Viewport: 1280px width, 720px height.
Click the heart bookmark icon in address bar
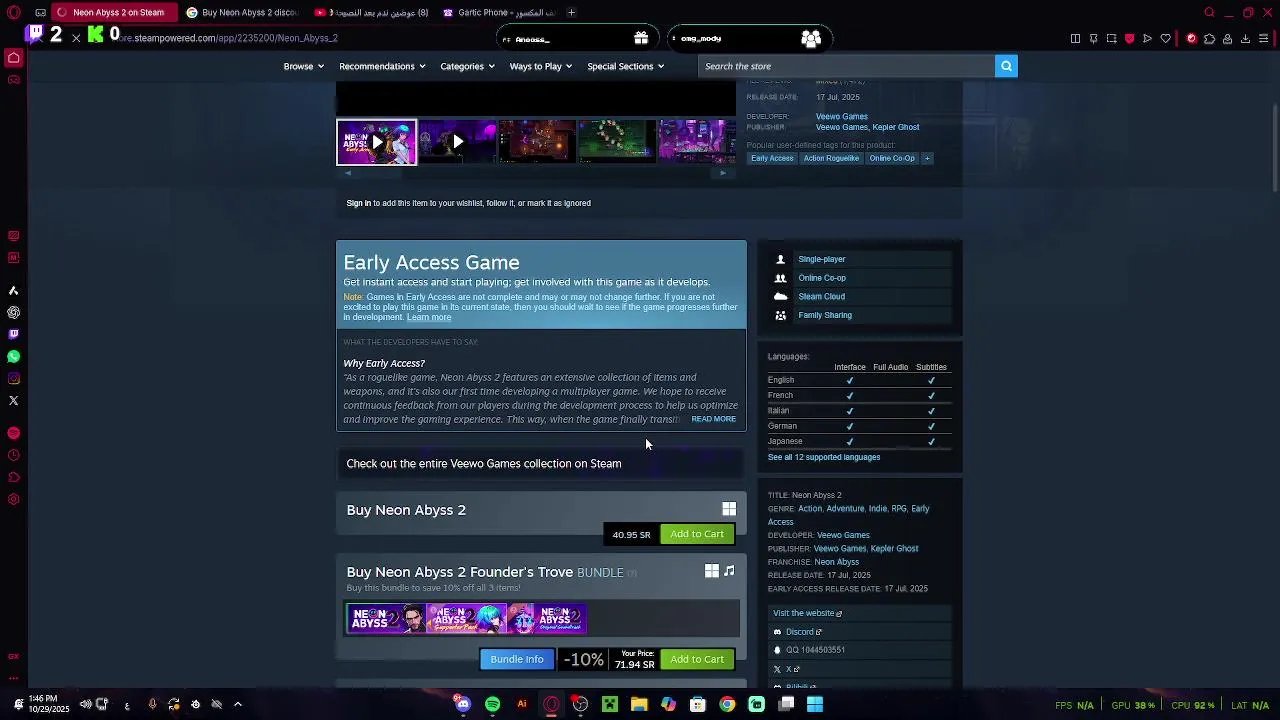(x=1165, y=38)
